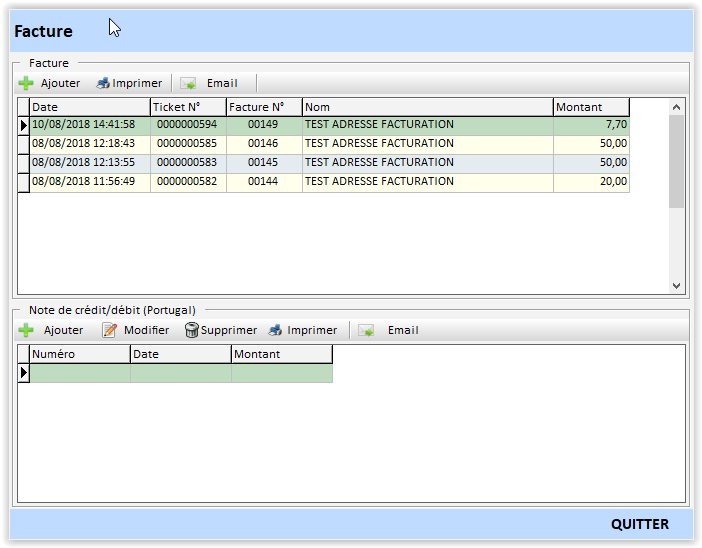Click the green plus Ajouter icon in Facture toolbar
The image size is (702, 548).
26,83
